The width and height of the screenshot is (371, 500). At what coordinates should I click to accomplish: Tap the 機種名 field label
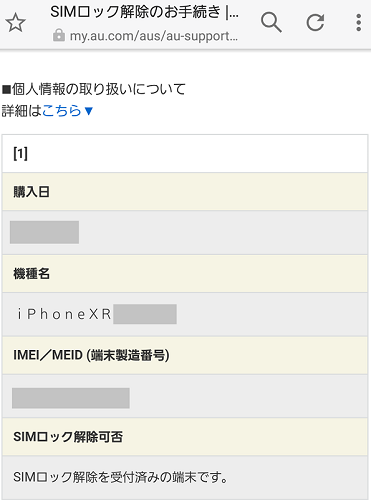32,274
